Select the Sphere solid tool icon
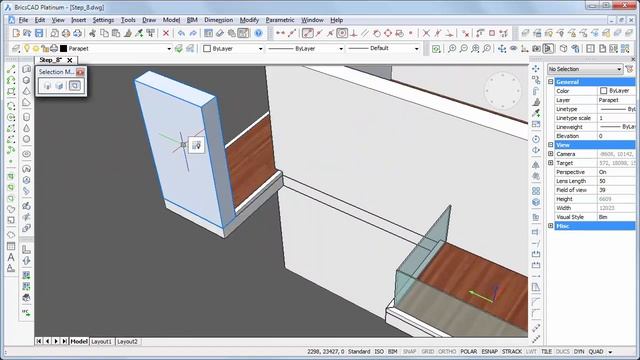Screen dimensions: 640x360 tap(27, 139)
